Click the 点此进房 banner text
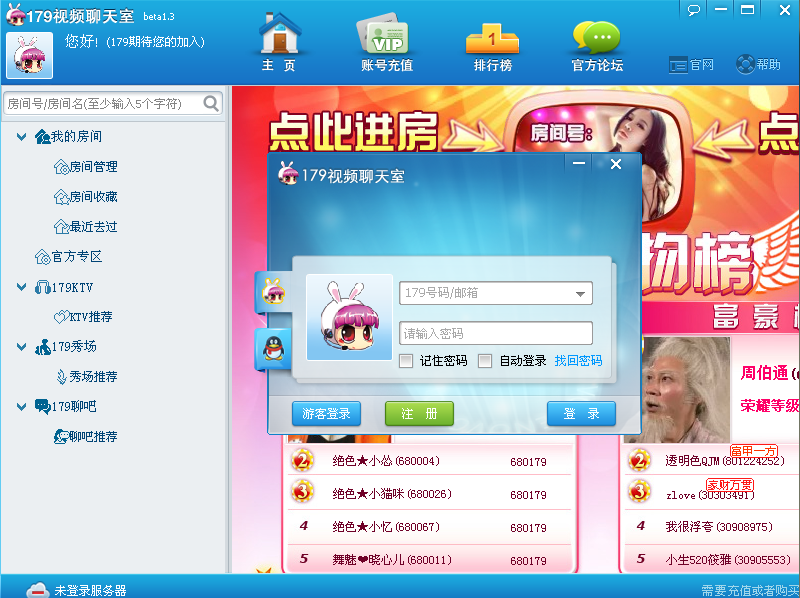This screenshot has height=598, width=800. coord(354,131)
